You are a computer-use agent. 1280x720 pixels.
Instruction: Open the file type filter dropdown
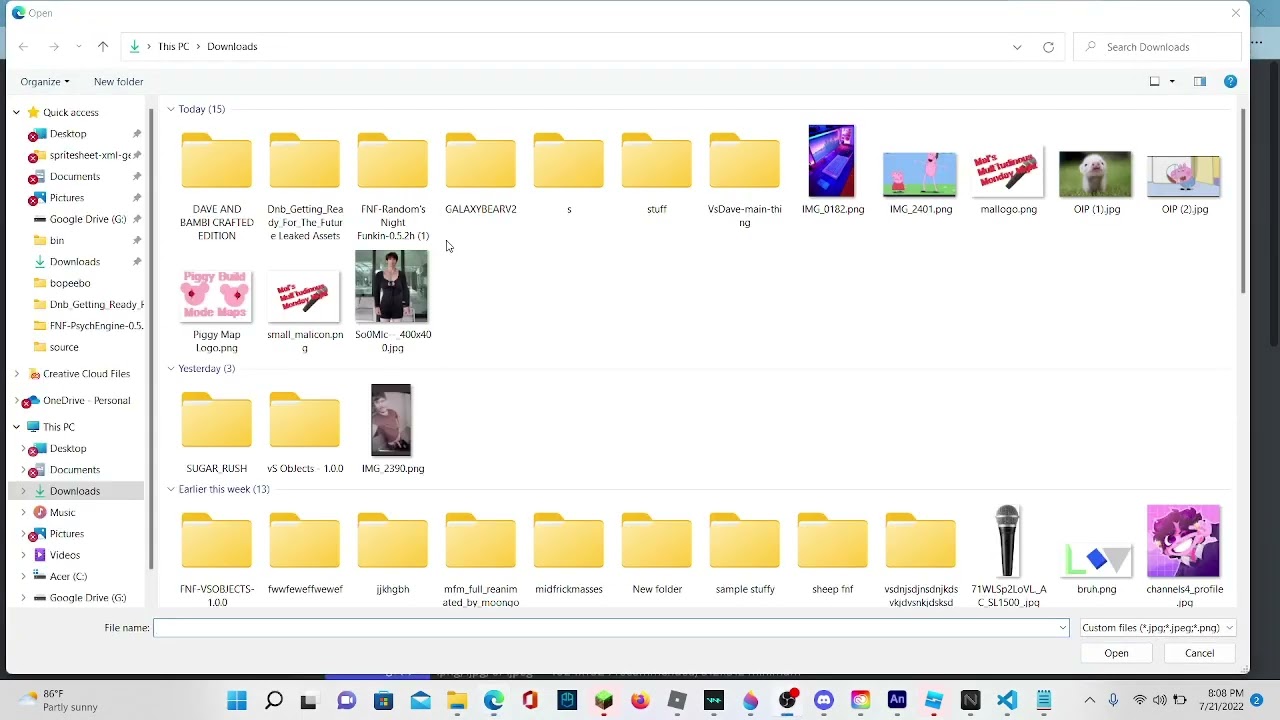point(1158,628)
